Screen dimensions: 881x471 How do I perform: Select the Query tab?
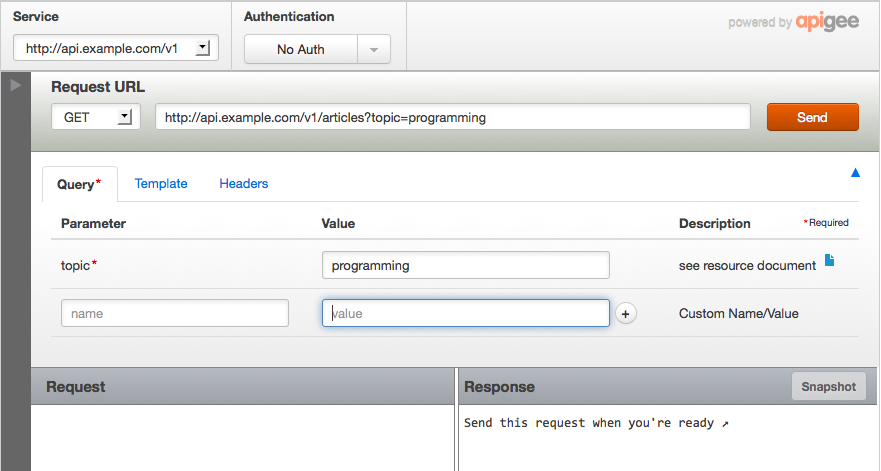tap(80, 184)
